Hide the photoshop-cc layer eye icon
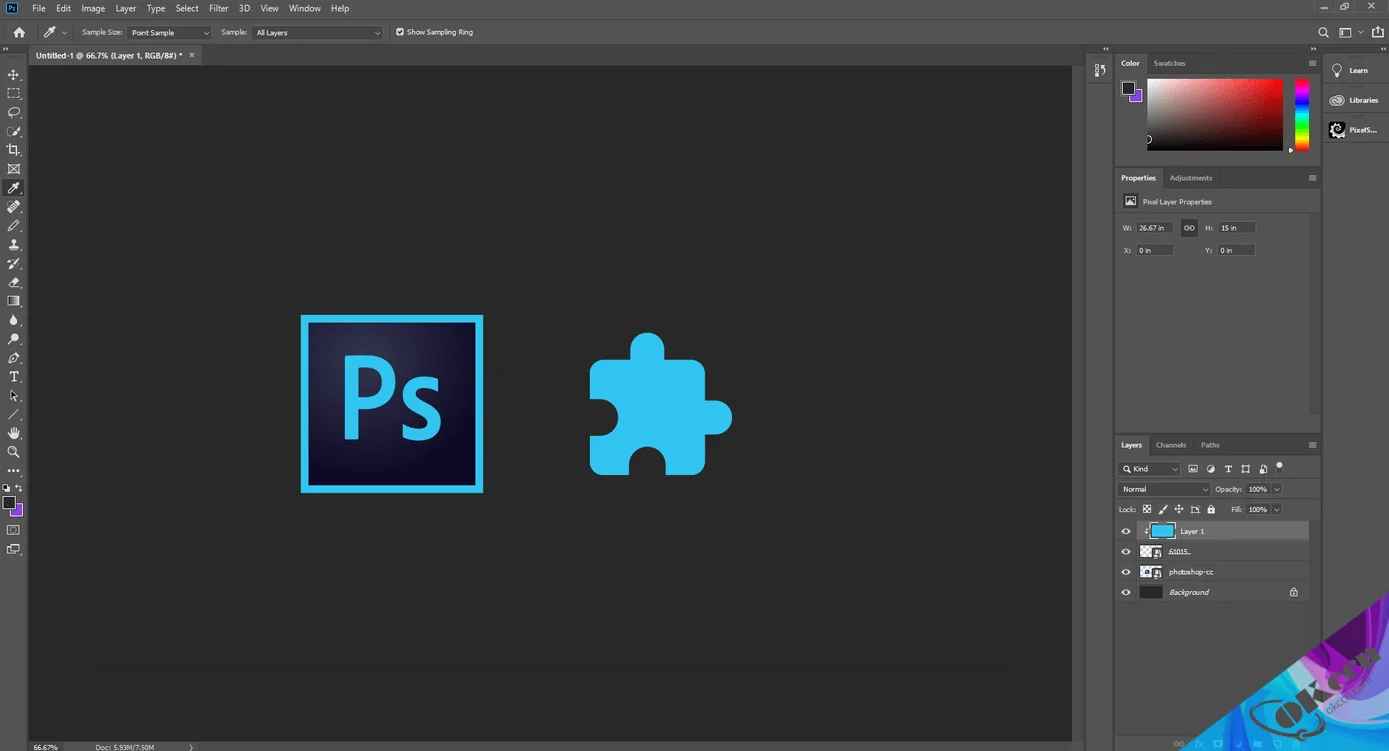Screen dimensions: 1389x751 pyautogui.click(x=1126, y=572)
